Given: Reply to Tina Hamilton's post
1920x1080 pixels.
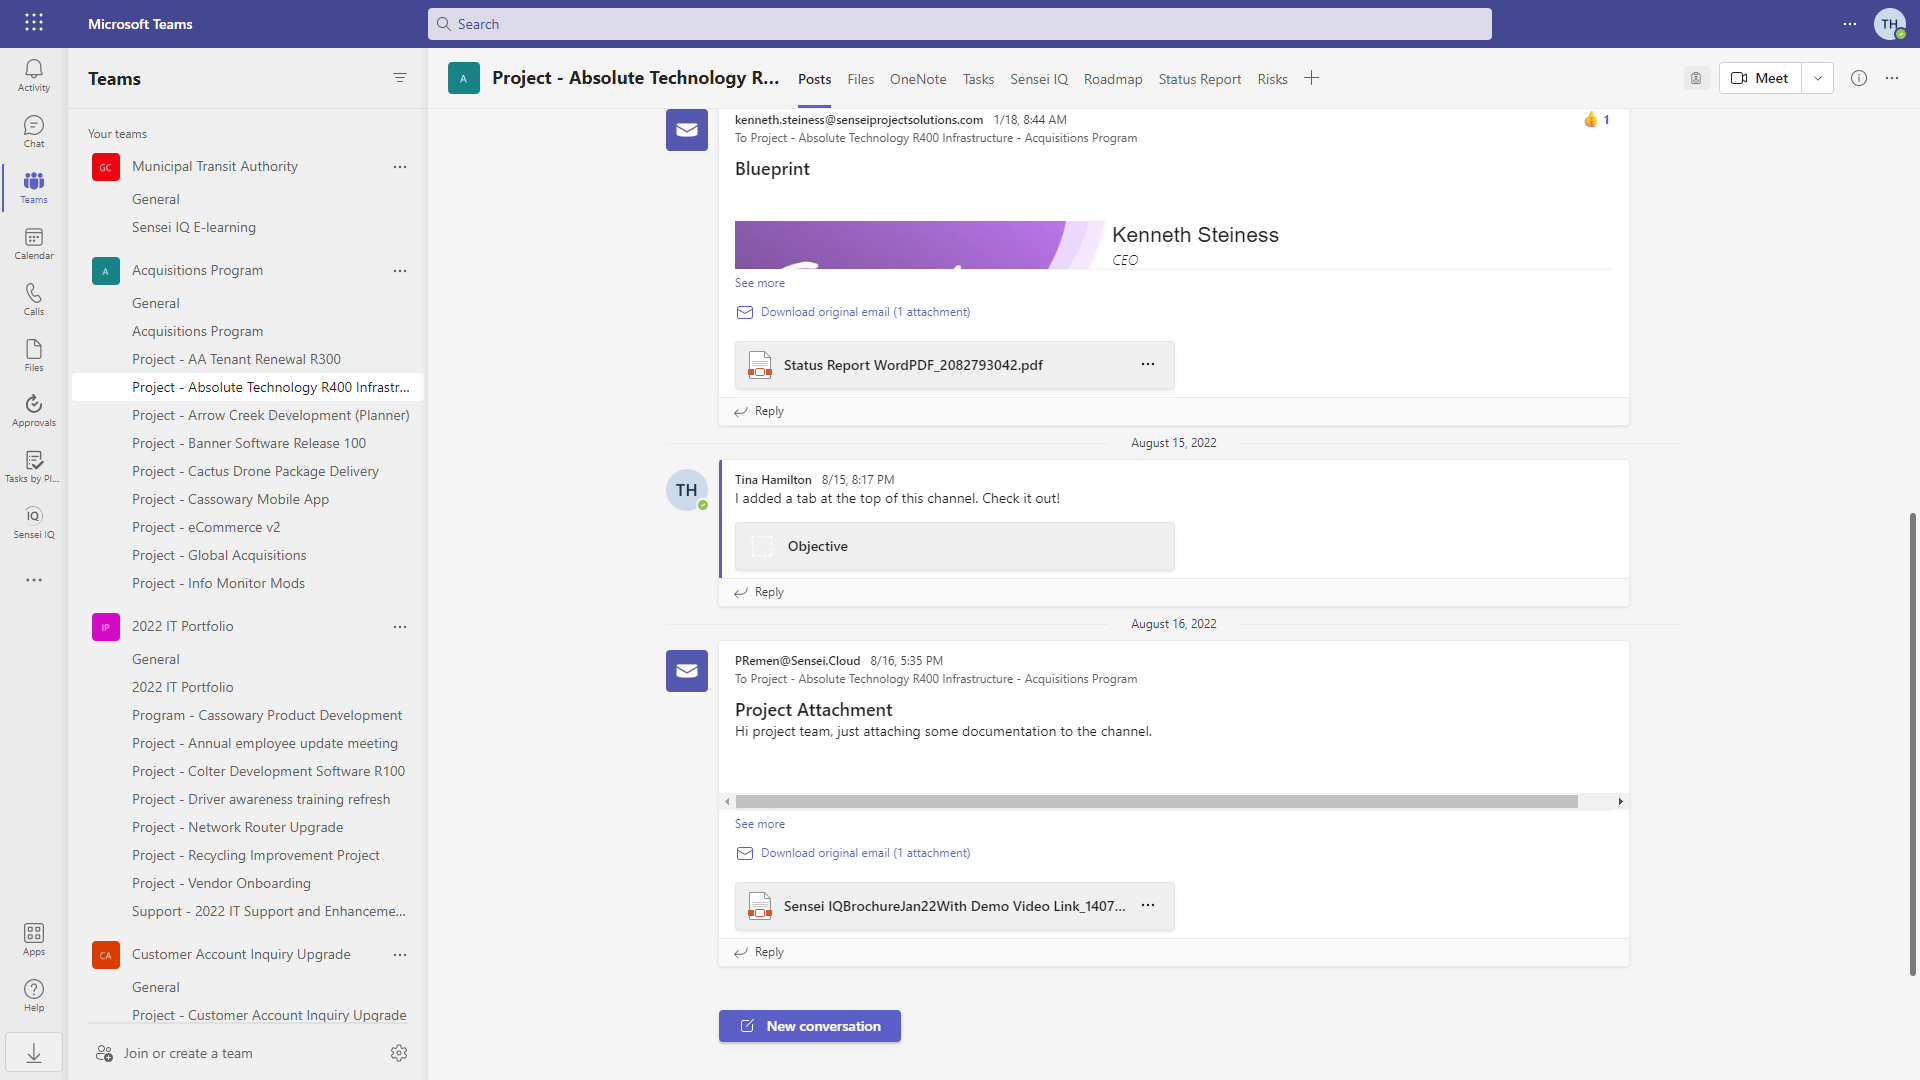Looking at the screenshot, I should pyautogui.click(x=759, y=592).
